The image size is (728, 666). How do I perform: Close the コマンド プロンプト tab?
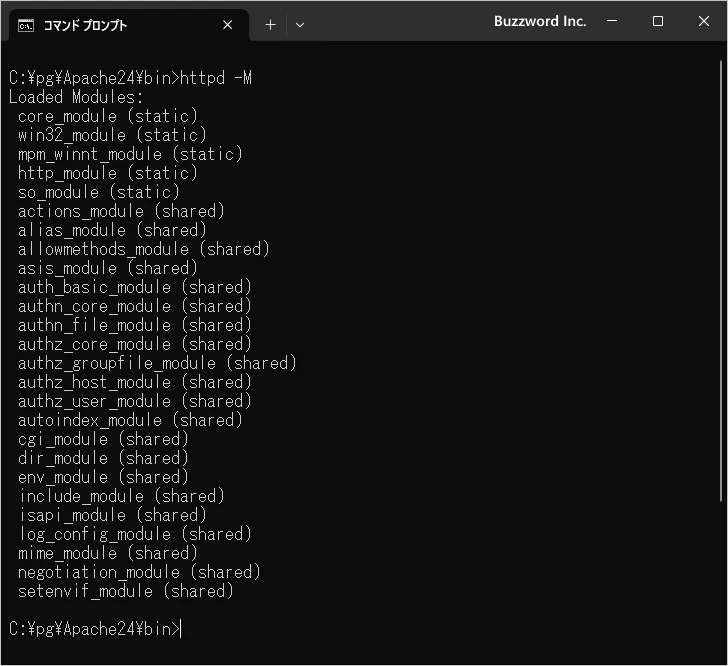click(228, 25)
